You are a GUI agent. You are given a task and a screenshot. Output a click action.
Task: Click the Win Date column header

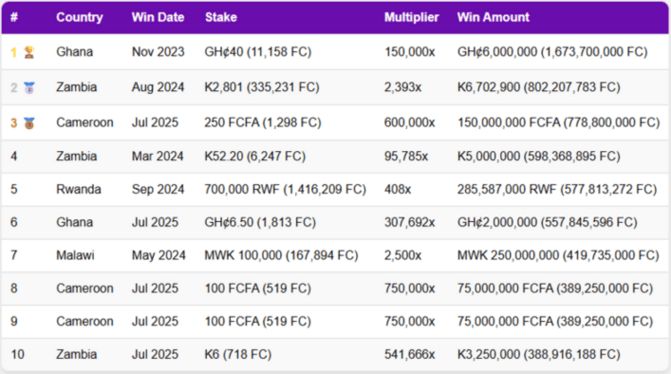point(158,17)
